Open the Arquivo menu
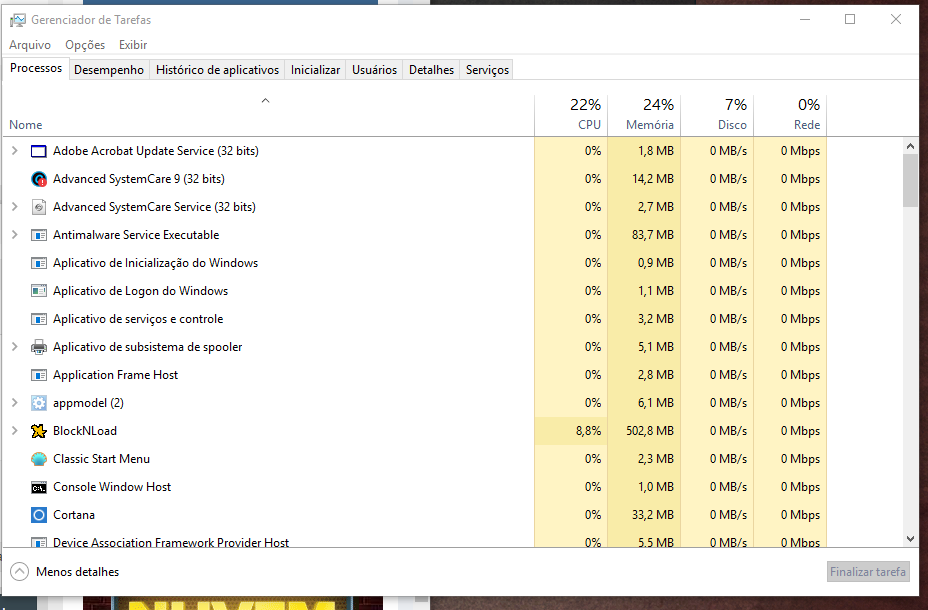The image size is (928, 610). [30, 45]
